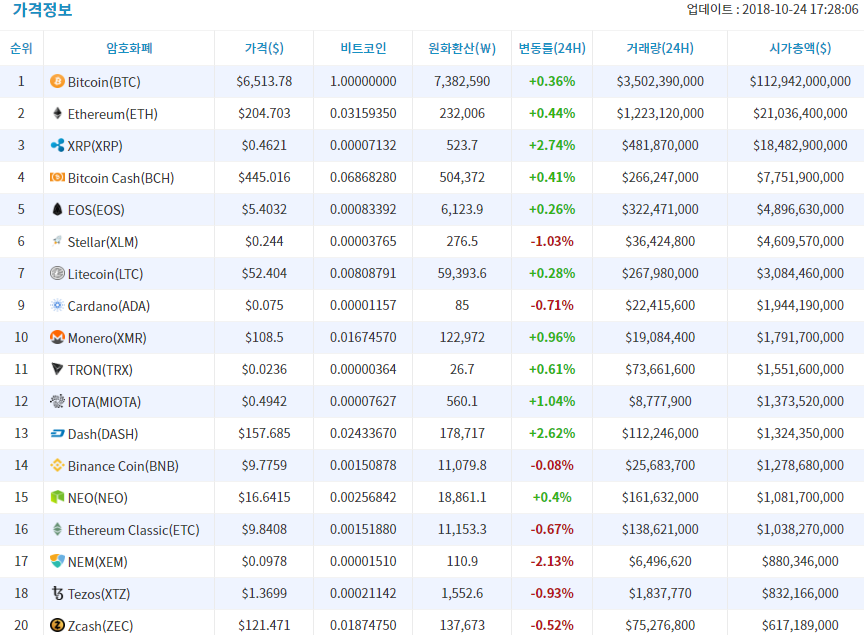Image resolution: width=864 pixels, height=635 pixels.
Task: Select Ethereum volume $1,223,120,000
Action: [660, 114]
